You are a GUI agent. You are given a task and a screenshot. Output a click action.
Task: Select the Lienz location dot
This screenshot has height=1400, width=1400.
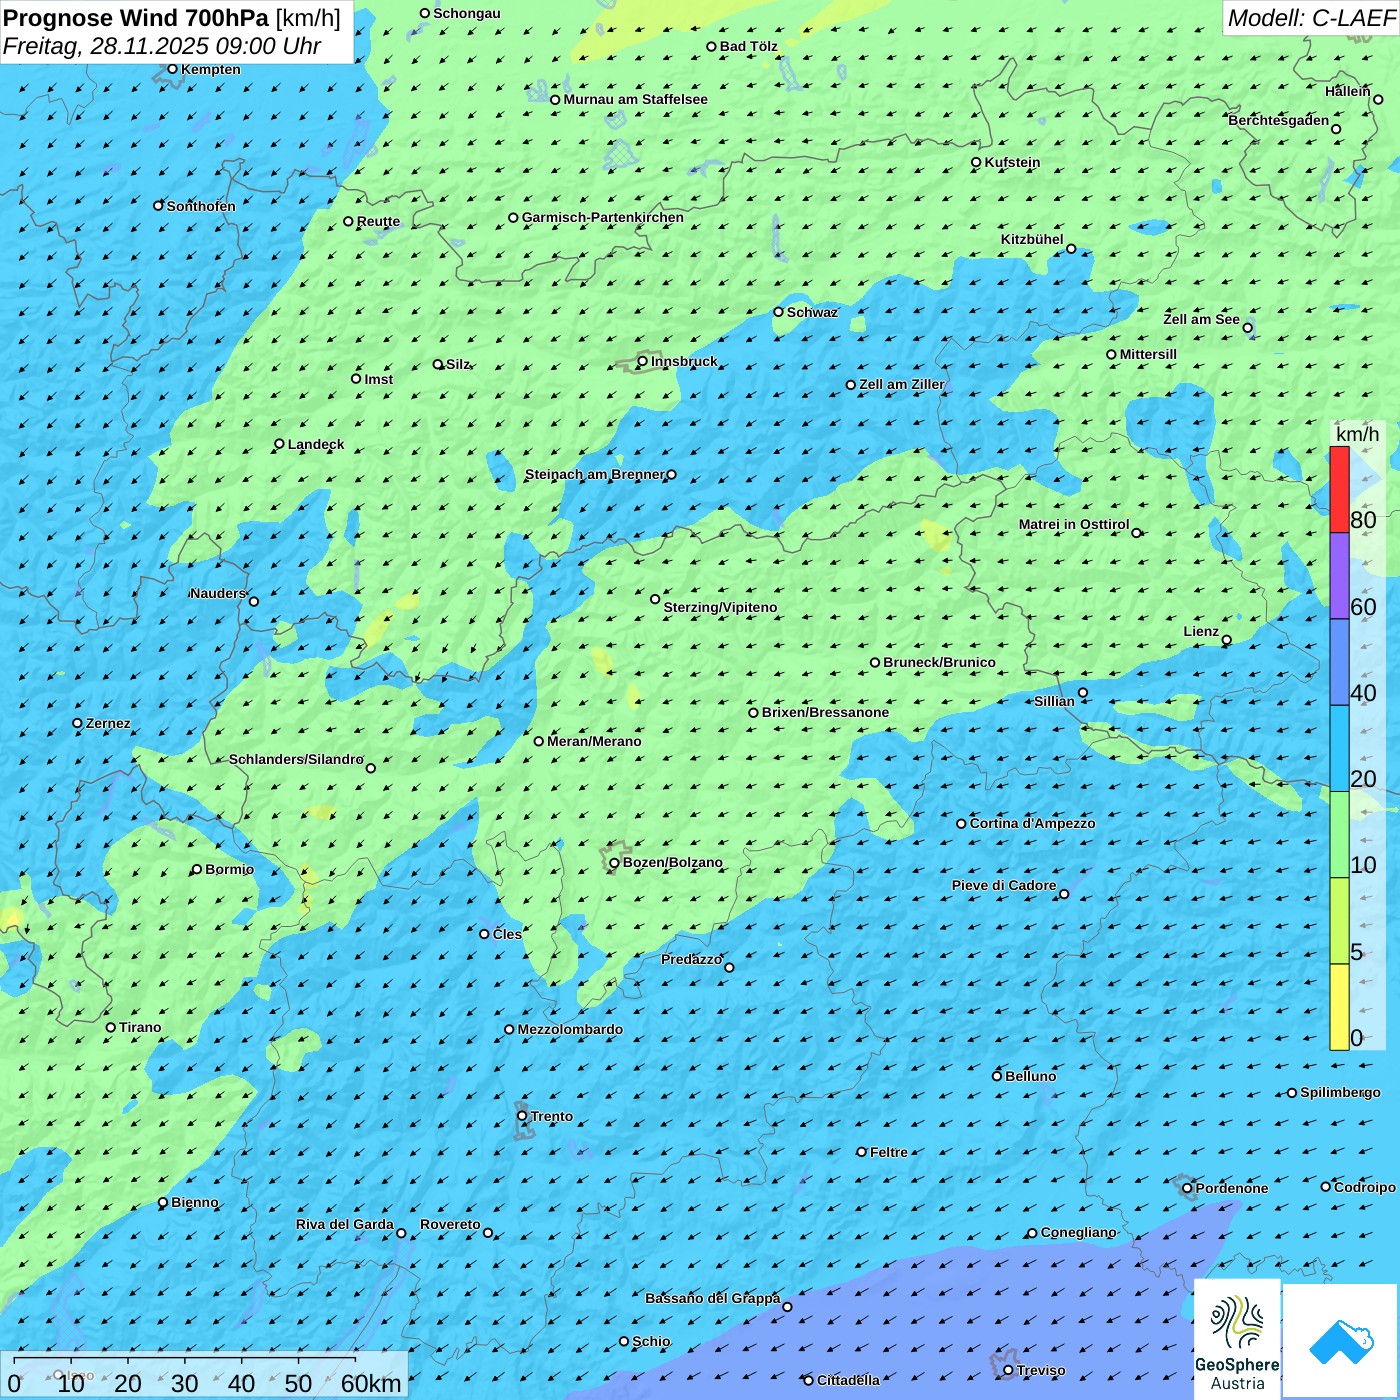point(1227,640)
